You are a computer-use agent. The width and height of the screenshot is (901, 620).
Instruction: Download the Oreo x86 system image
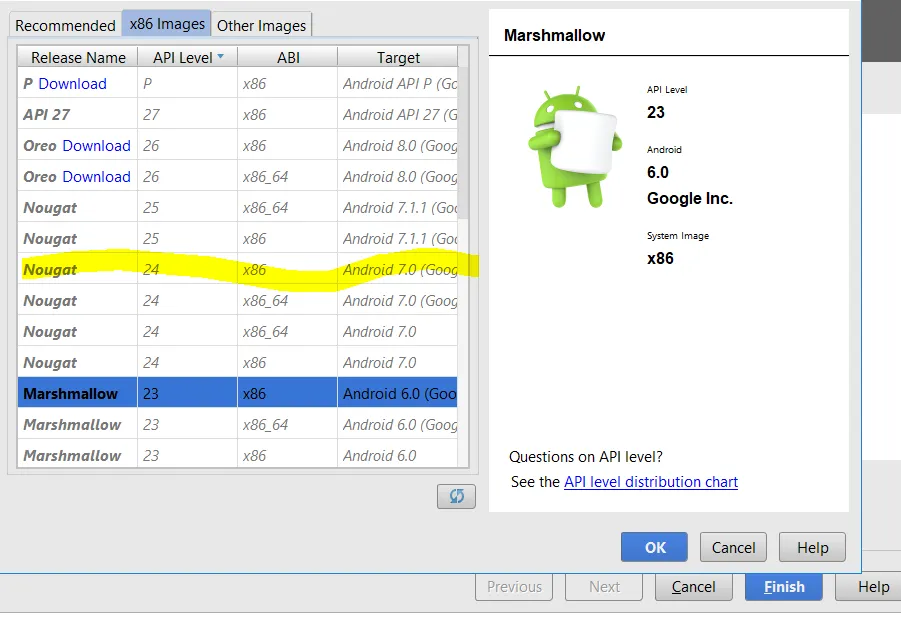(97, 146)
